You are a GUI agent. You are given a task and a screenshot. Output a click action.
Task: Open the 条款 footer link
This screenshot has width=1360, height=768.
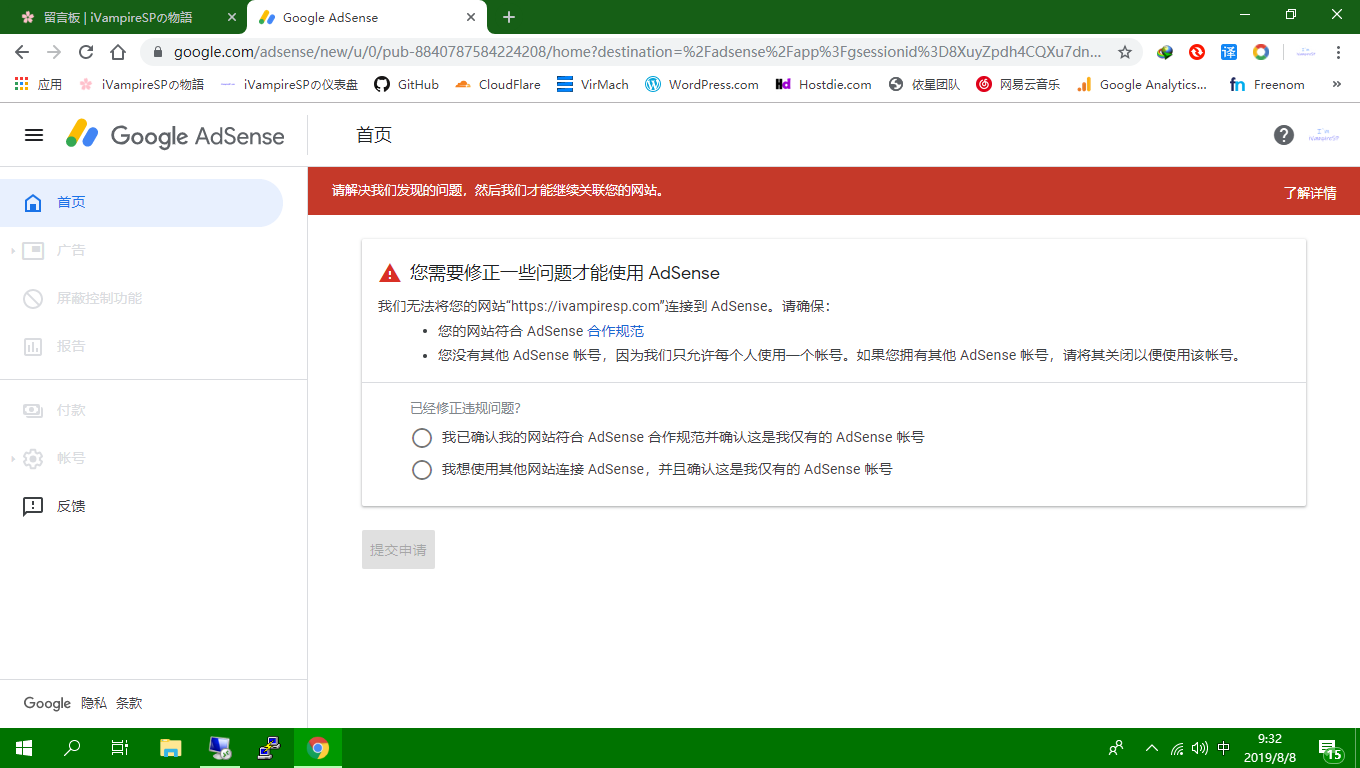pyautogui.click(x=129, y=704)
